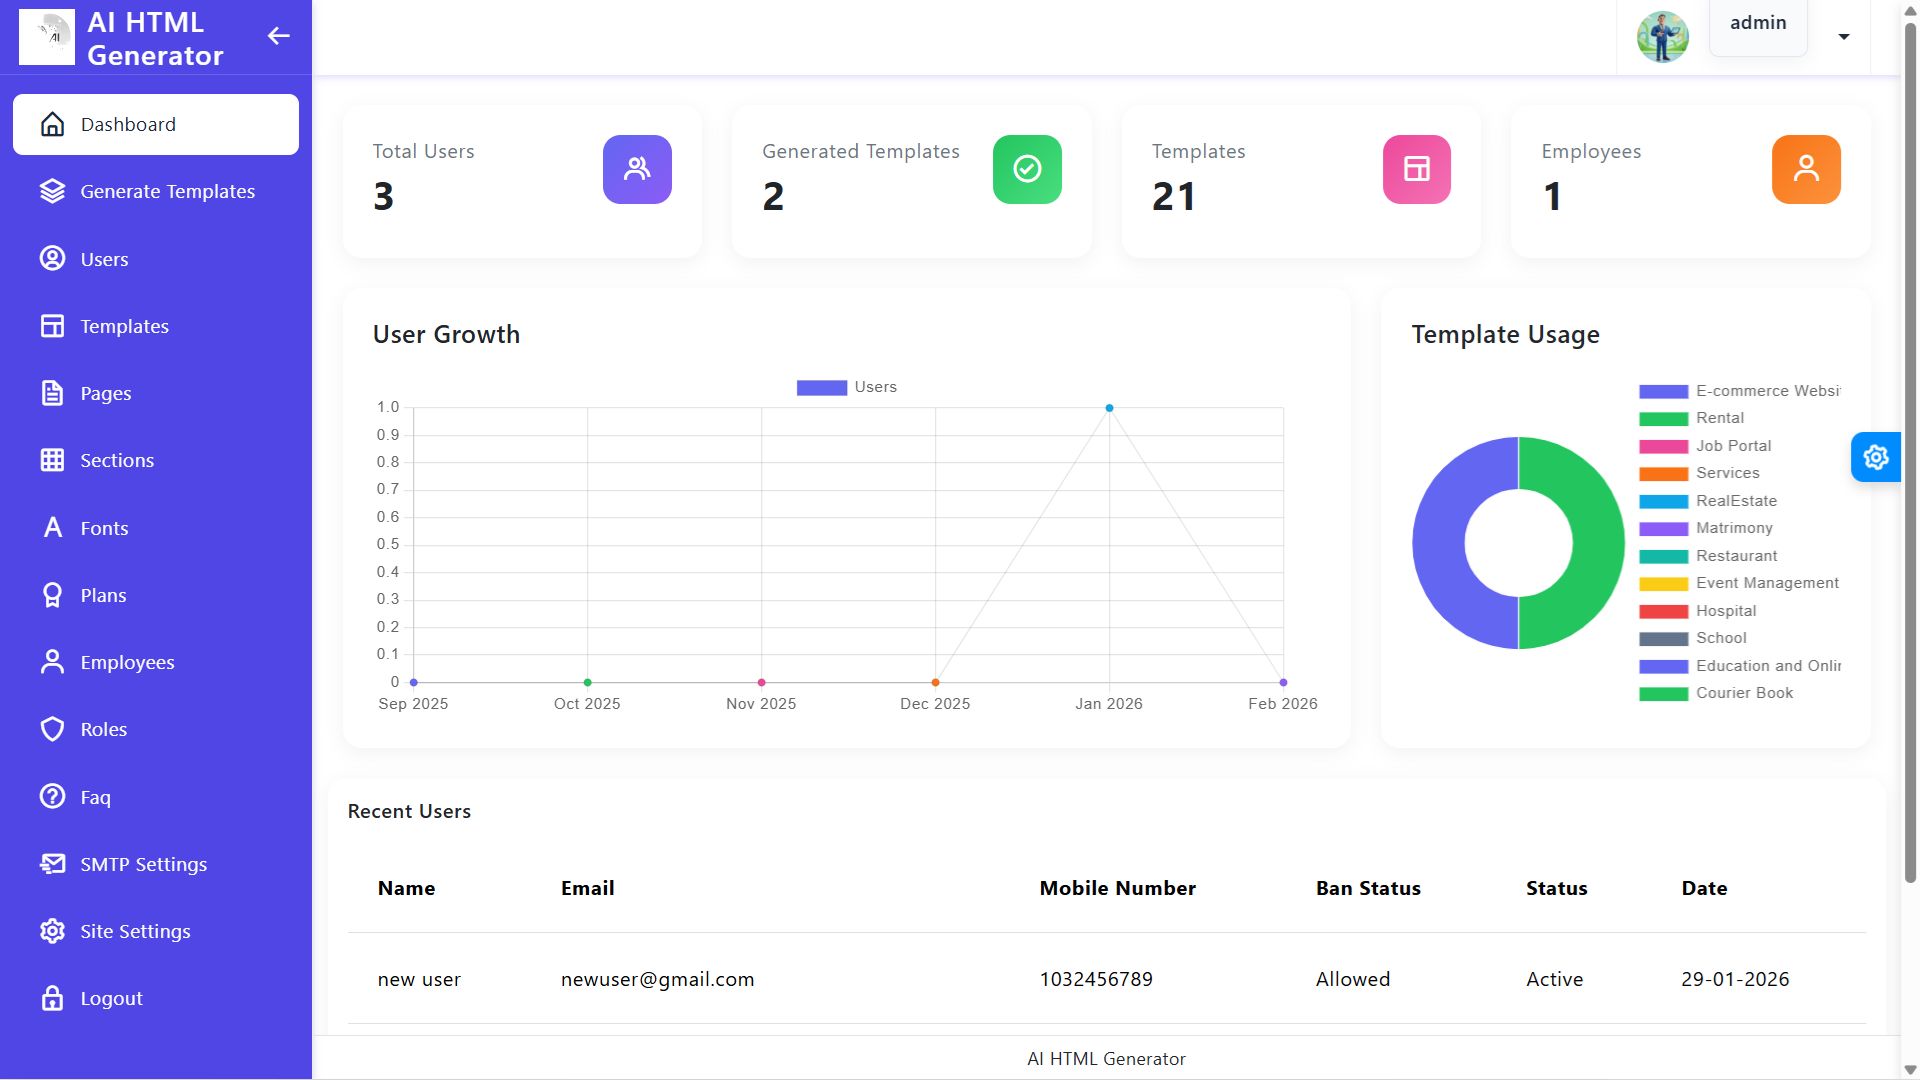Toggle Rental legend item in Template Usage
The image size is (1920, 1080).
click(x=1718, y=418)
